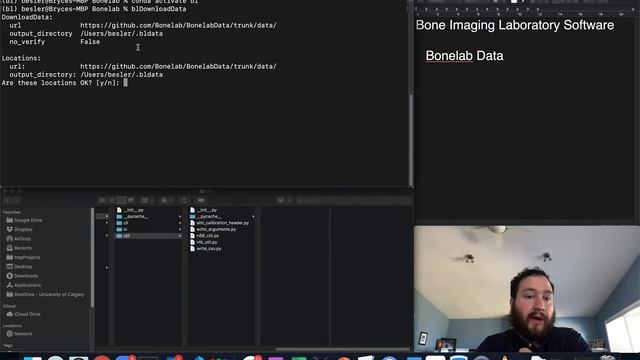
Task: Open iCloud Drive in Finder sidebar
Action: coord(24,314)
